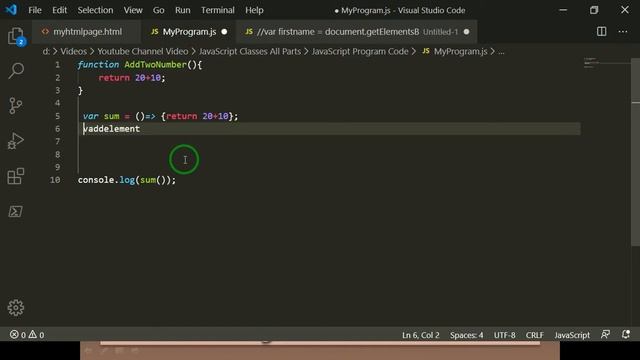
Task: Click 'sum' variable on line 5
Action: [111, 116]
